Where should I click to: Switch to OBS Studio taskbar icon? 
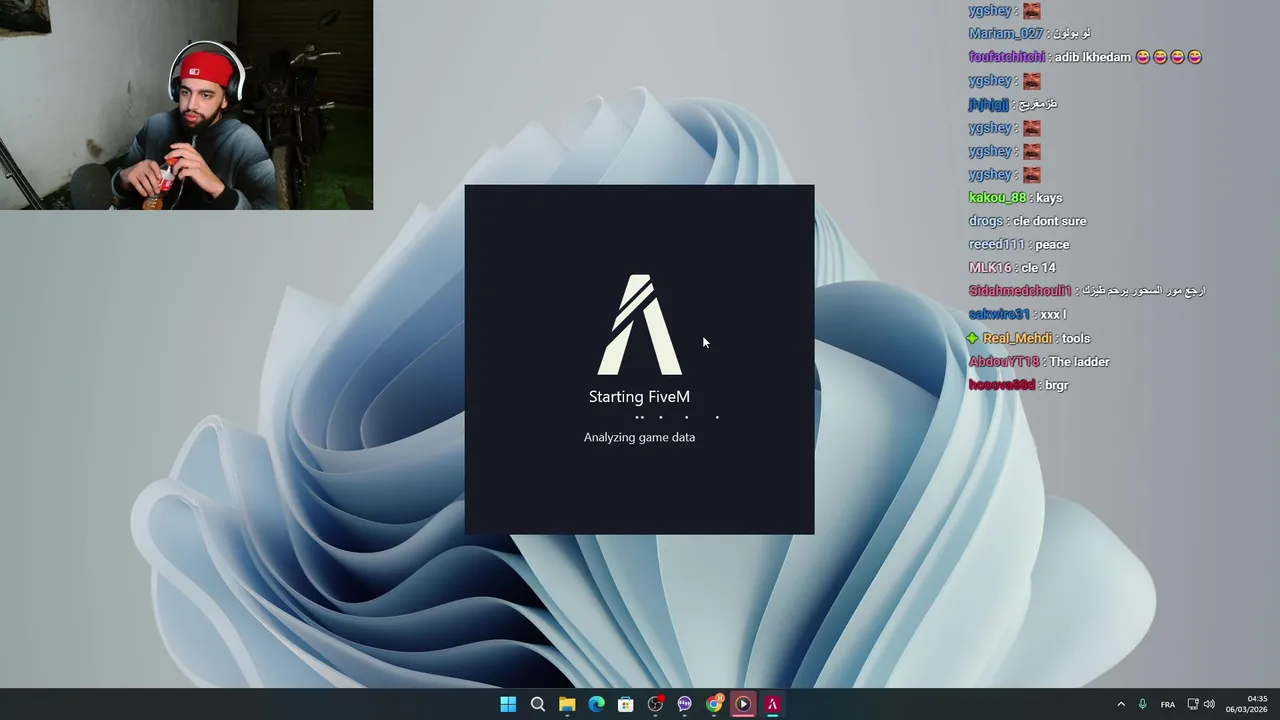pyautogui.click(x=655, y=704)
